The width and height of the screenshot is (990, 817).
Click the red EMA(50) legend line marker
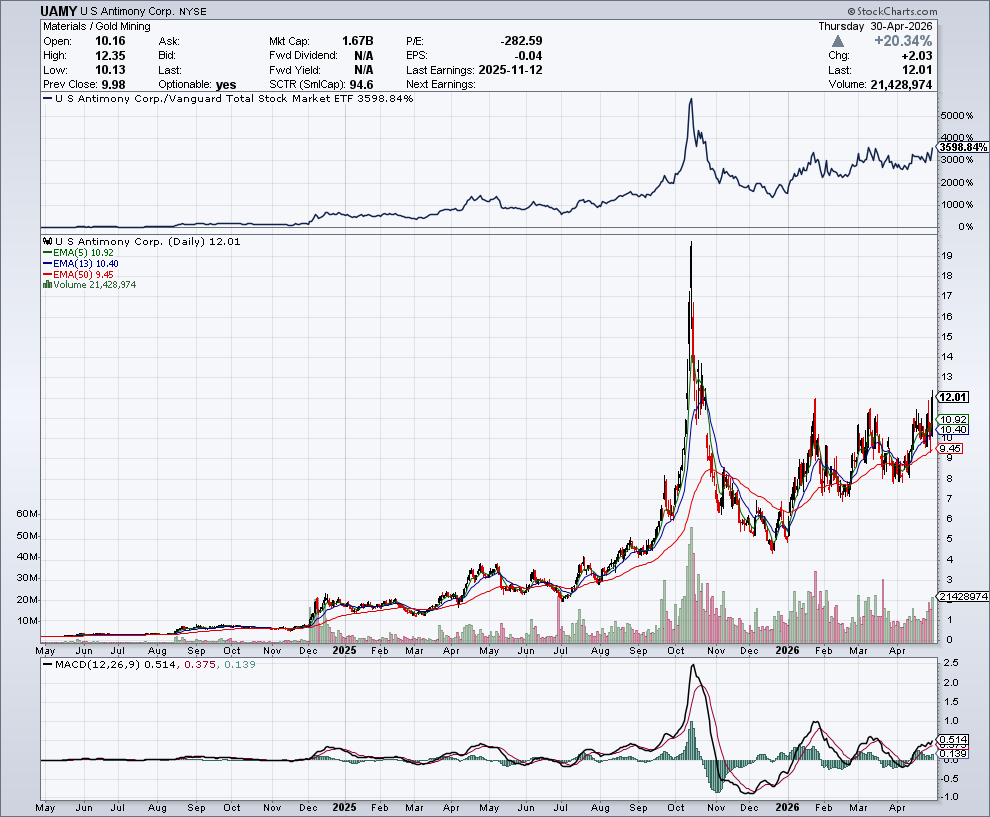pyautogui.click(x=47, y=274)
